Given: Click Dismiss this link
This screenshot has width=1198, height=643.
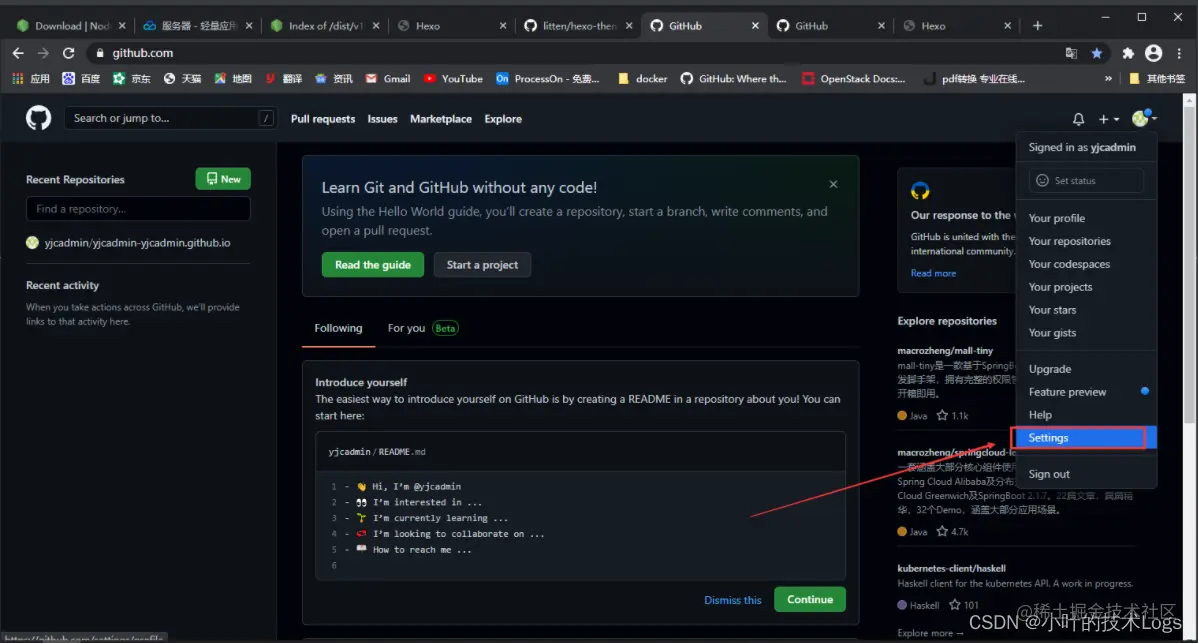Looking at the screenshot, I should tap(732, 600).
